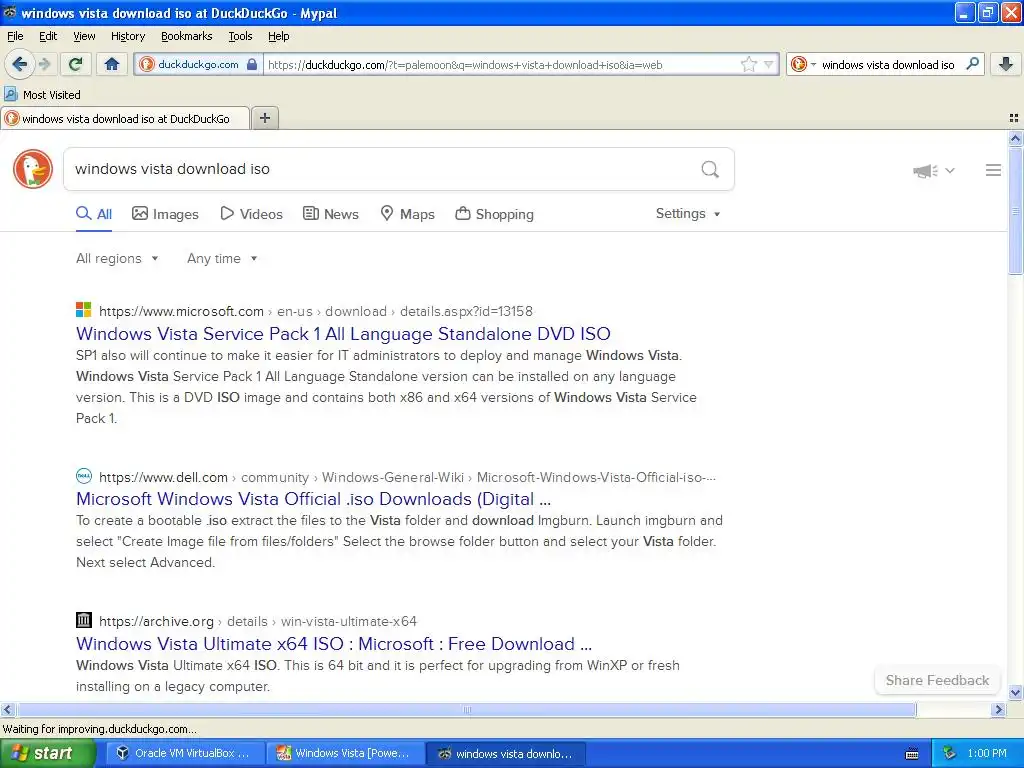Click the padlock site security icon
This screenshot has height=768, width=1024.
[x=252, y=64]
